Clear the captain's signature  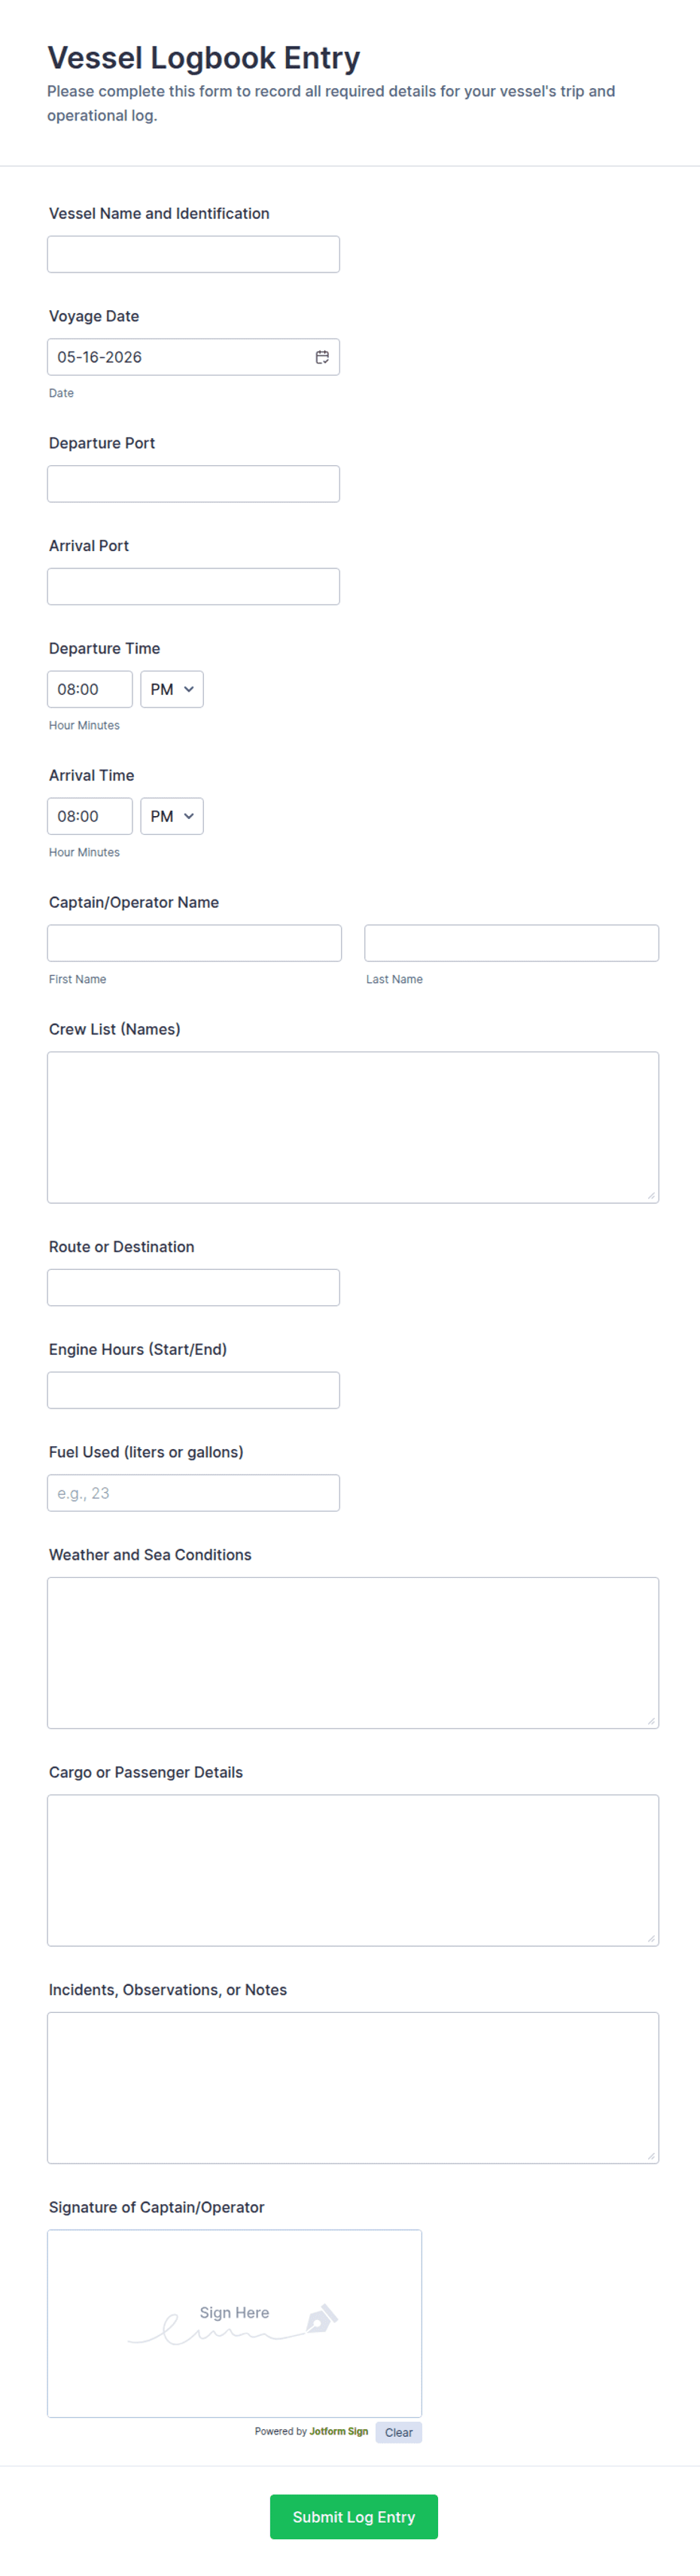[399, 2432]
